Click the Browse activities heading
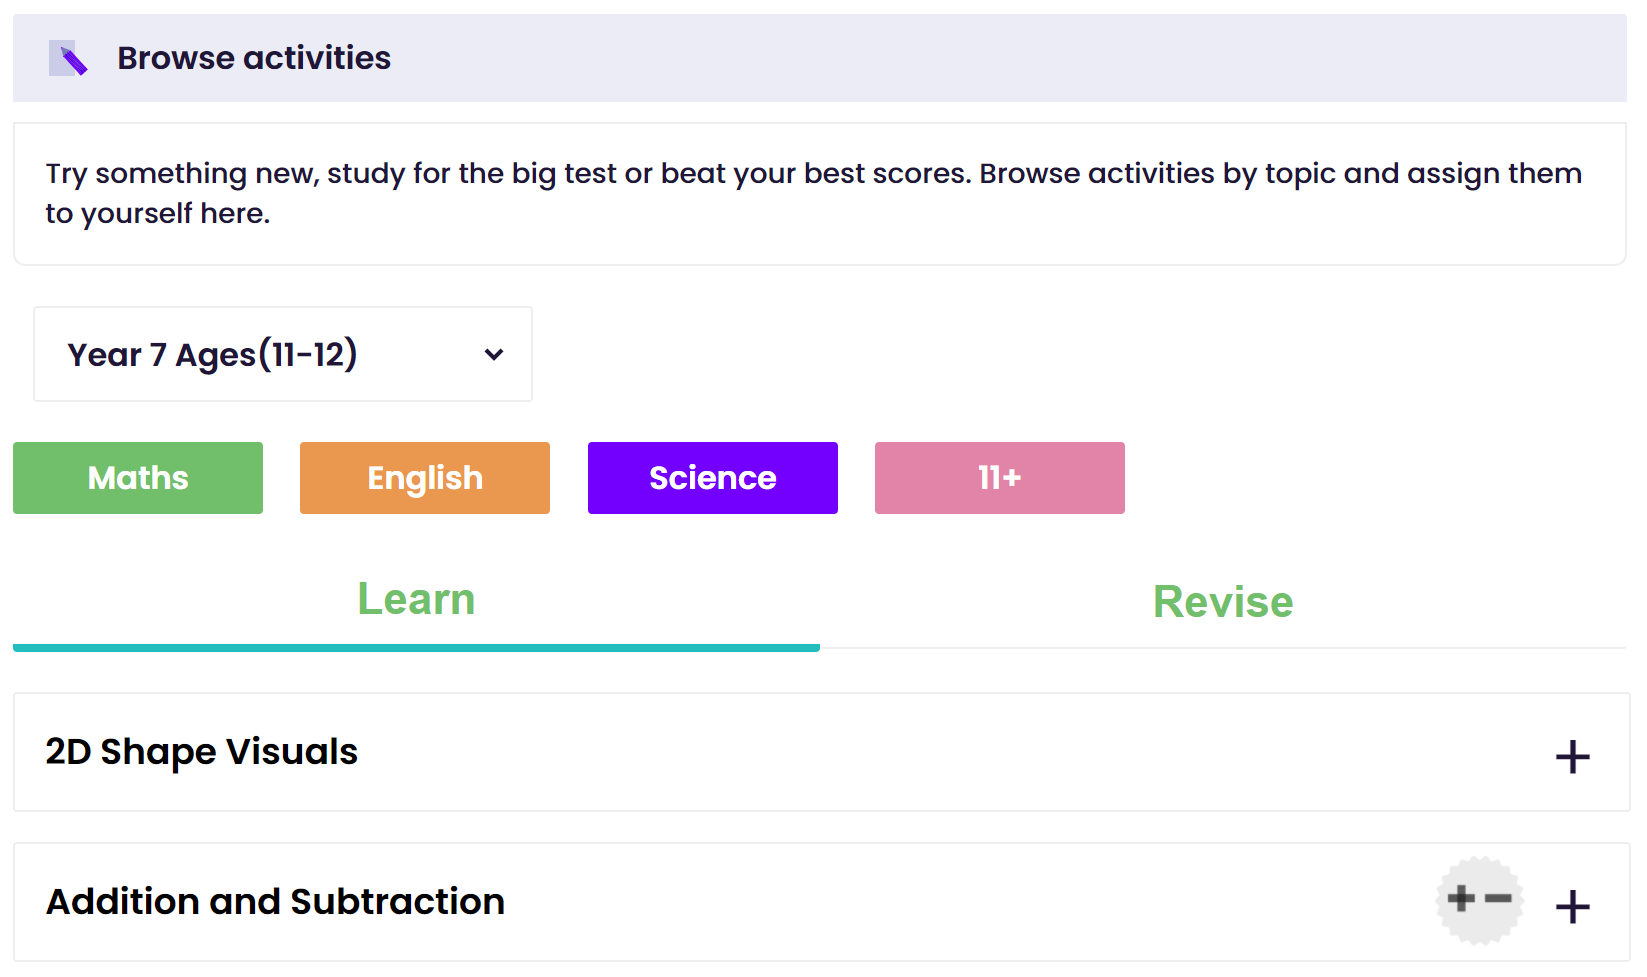Image resolution: width=1647 pixels, height=977 pixels. click(x=254, y=58)
